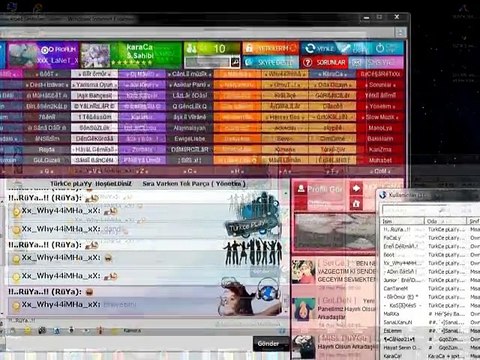Open the DêMîRCîLêR room
This screenshot has width=480, height=360.
[x=189, y=149]
